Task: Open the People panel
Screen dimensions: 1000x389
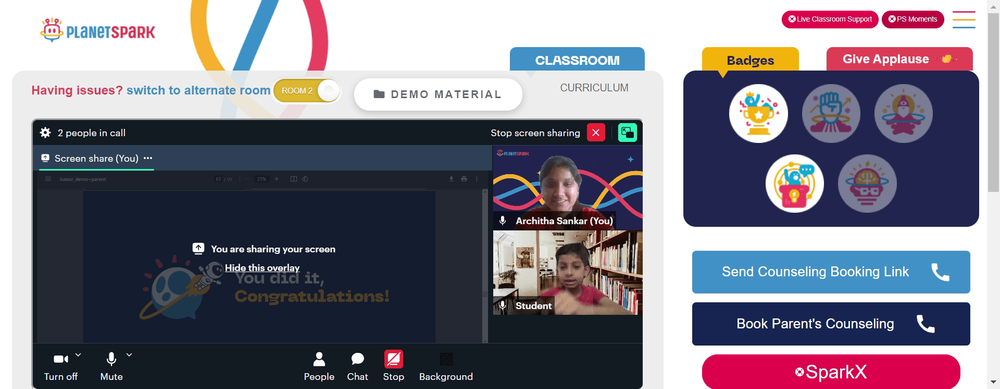Action: point(319,367)
